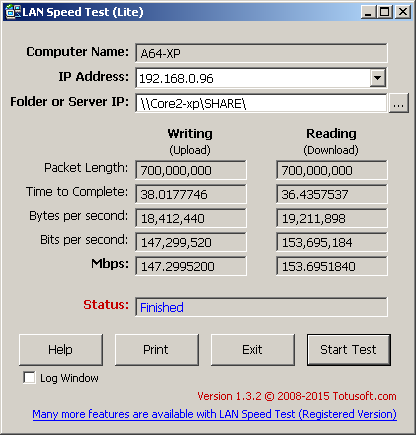Click Writing Mbps value 147.2995200
Viewport: 416px width, 435px height.
pos(191,266)
